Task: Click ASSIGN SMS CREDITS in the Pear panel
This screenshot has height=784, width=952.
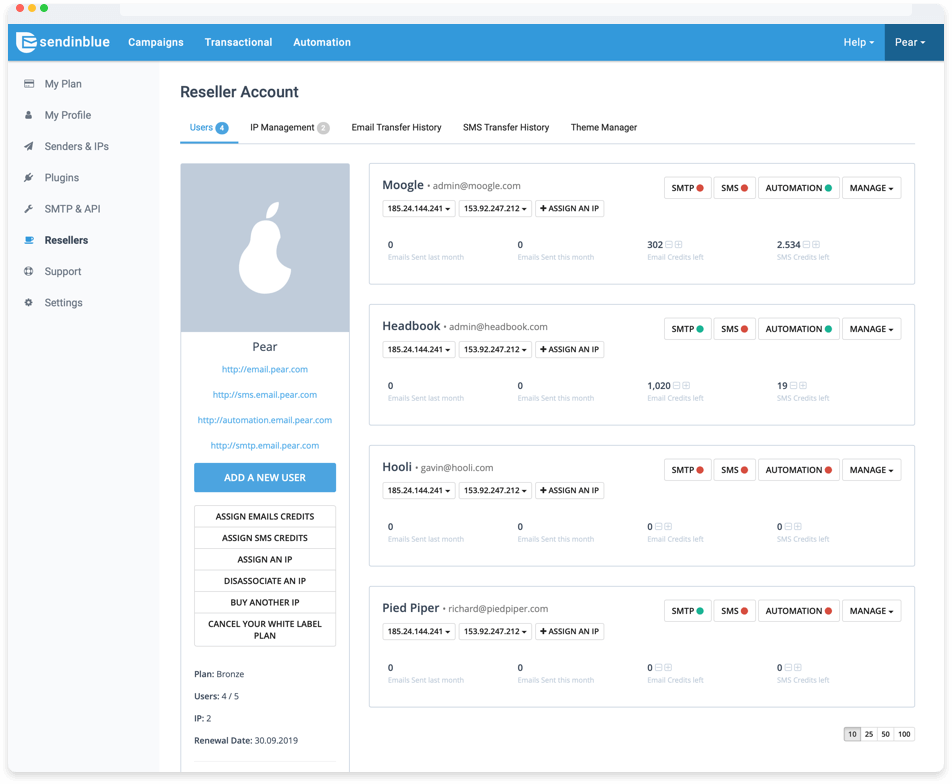Action: pos(265,538)
